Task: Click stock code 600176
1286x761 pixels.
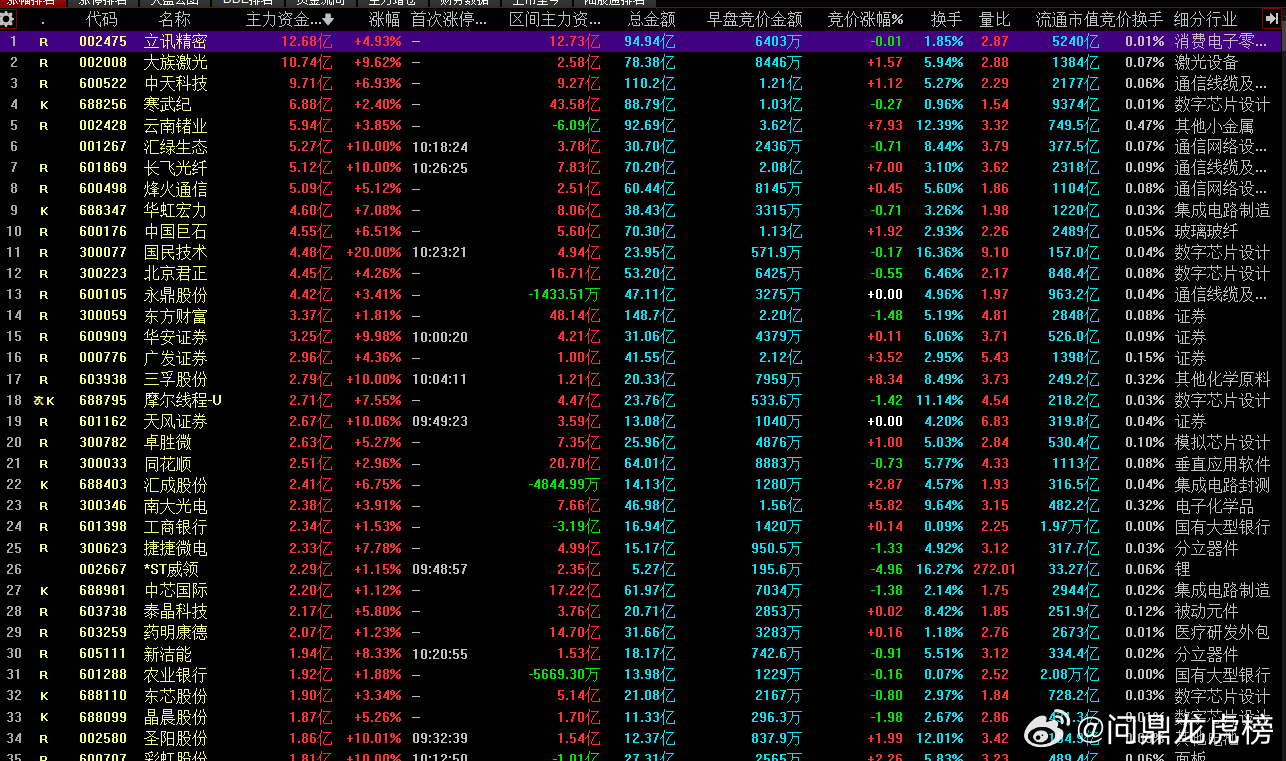Action: tap(103, 231)
